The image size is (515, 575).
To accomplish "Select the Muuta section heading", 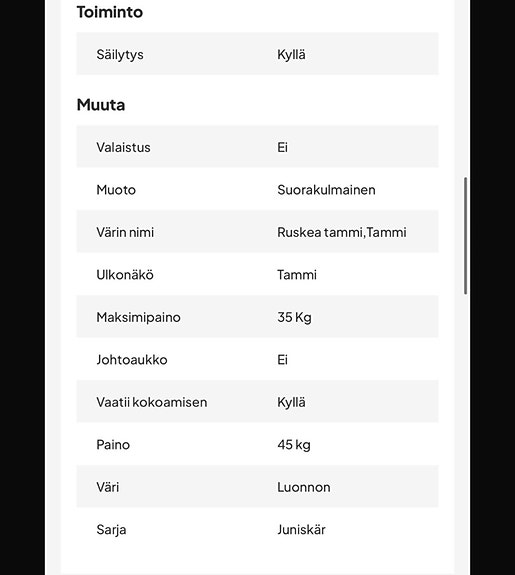I will click(101, 105).
